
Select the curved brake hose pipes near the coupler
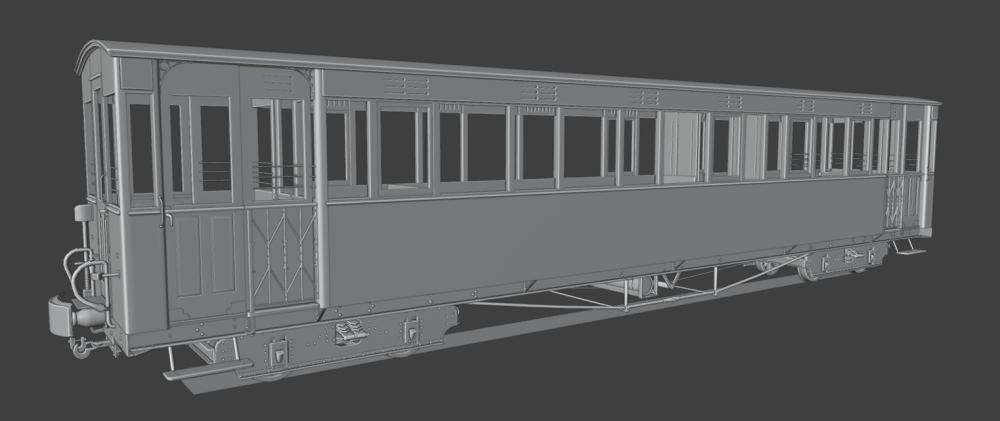click(x=75, y=270)
